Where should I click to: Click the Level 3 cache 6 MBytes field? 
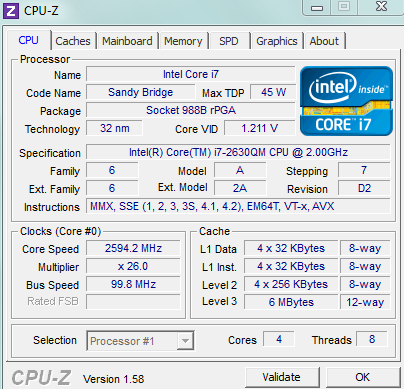[291, 302]
